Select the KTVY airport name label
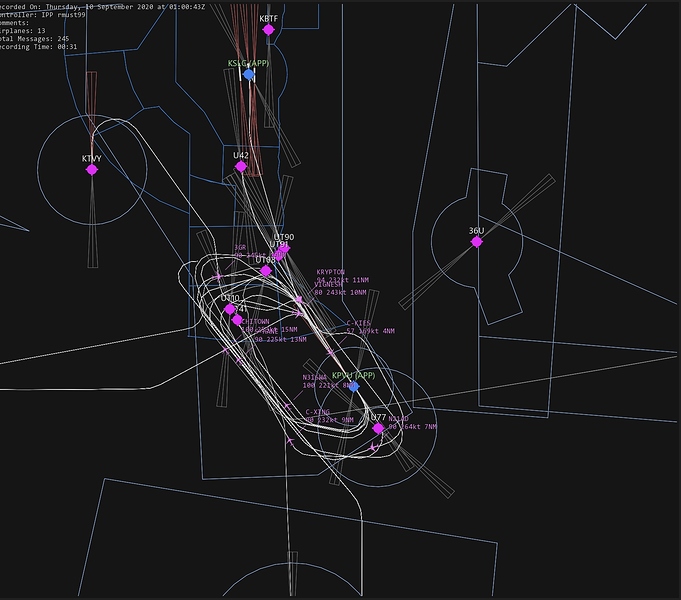The width and height of the screenshot is (681, 600). pyautogui.click(x=92, y=159)
